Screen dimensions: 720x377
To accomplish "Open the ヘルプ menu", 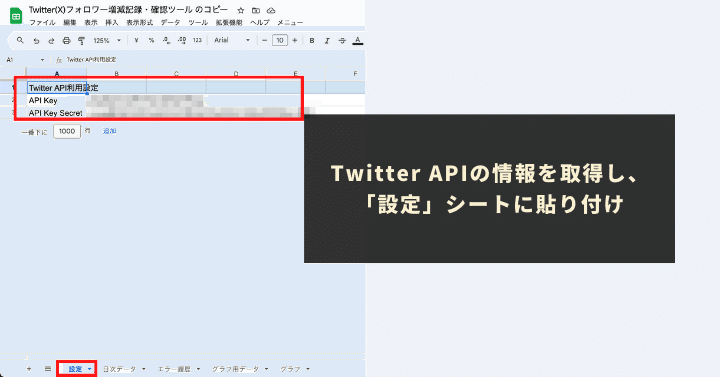I will pyautogui.click(x=260, y=22).
